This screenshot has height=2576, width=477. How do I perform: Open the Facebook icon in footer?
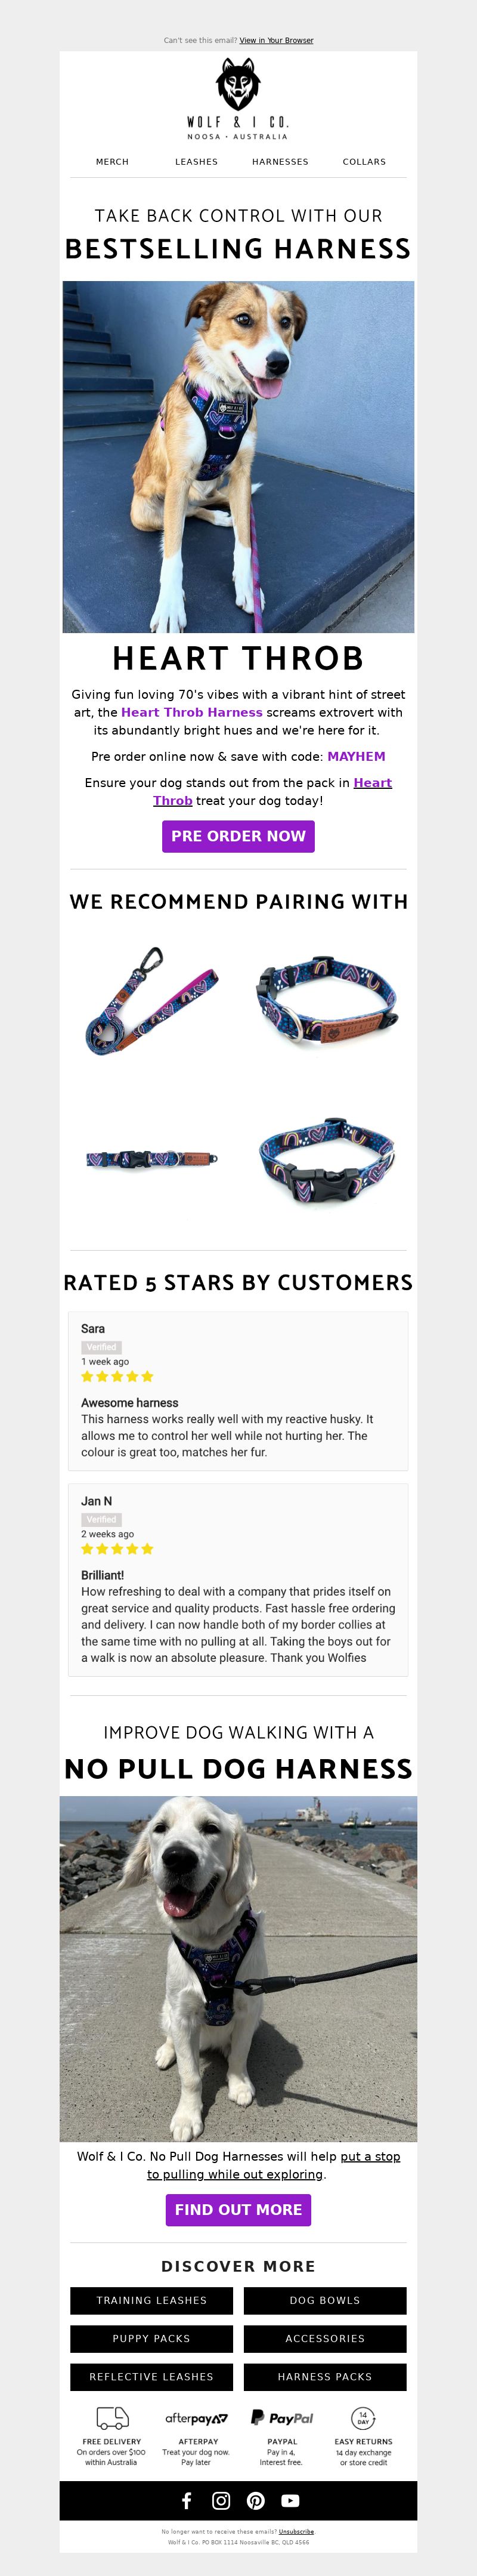point(186,2500)
